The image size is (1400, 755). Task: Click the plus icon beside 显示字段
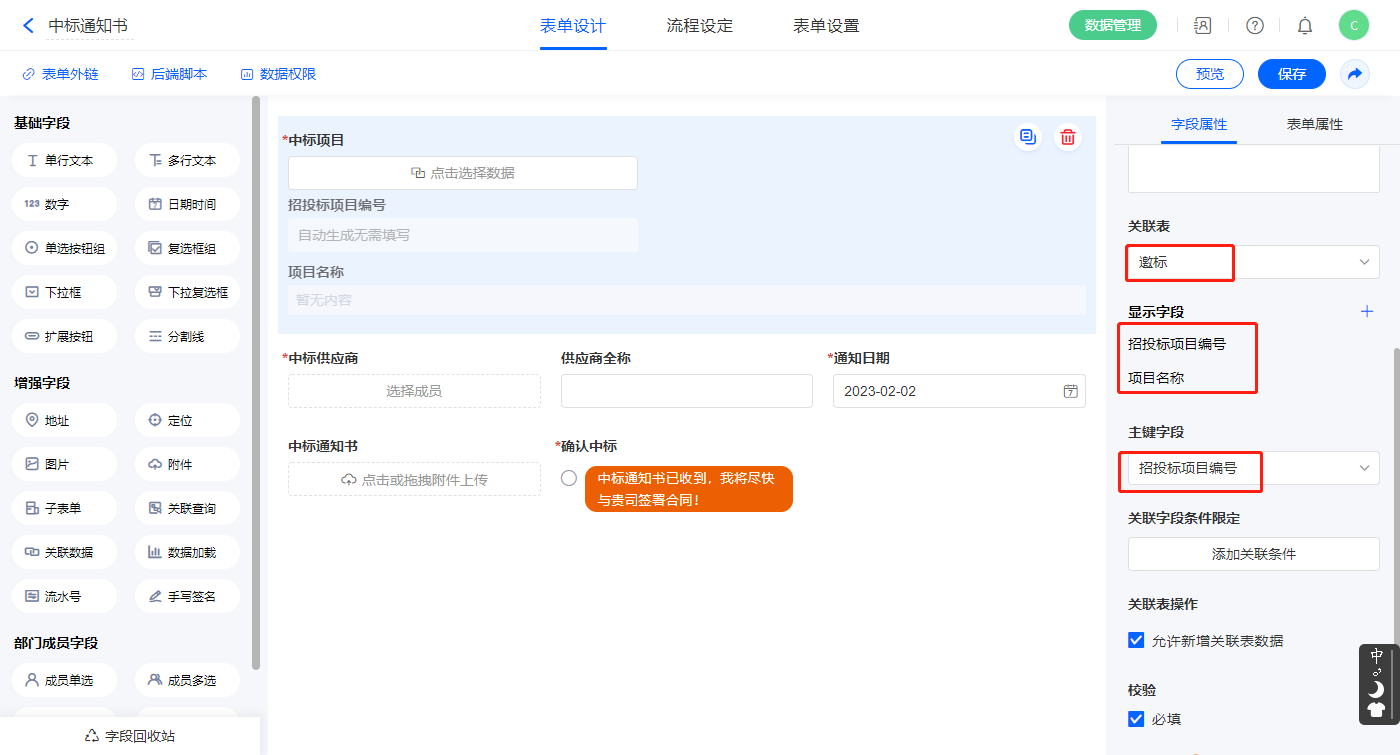point(1367,311)
